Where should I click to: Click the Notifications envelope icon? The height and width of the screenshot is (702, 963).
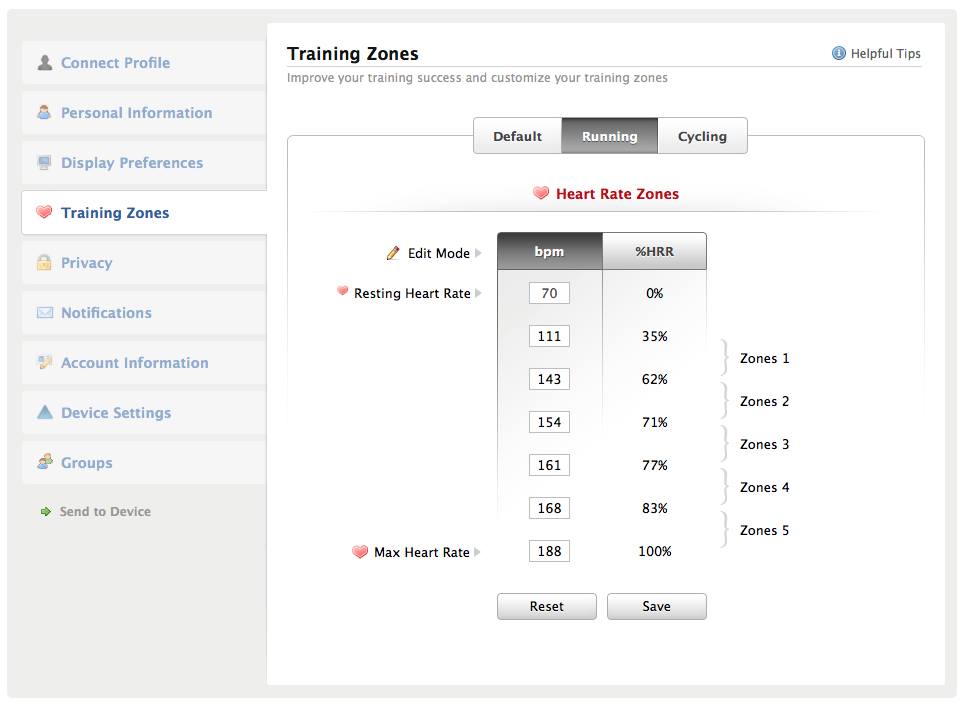tap(45, 312)
